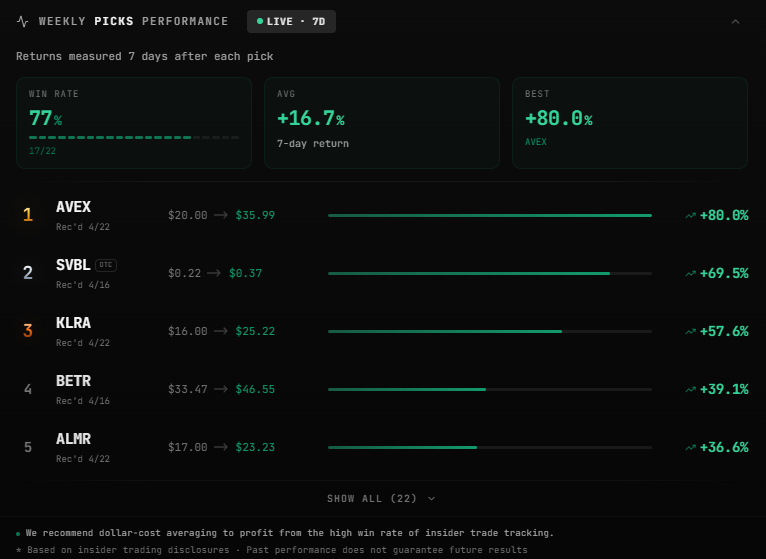This screenshot has height=559, width=766.
Task: Click the $35.99 current price
Action: (255, 215)
